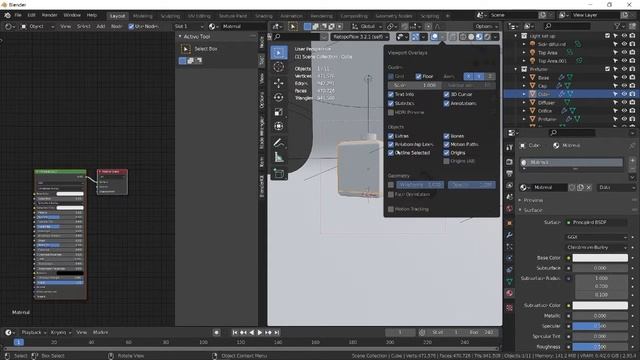The height and width of the screenshot is (360, 640).
Task: Select the Transform tool
Action: pos(279,126)
